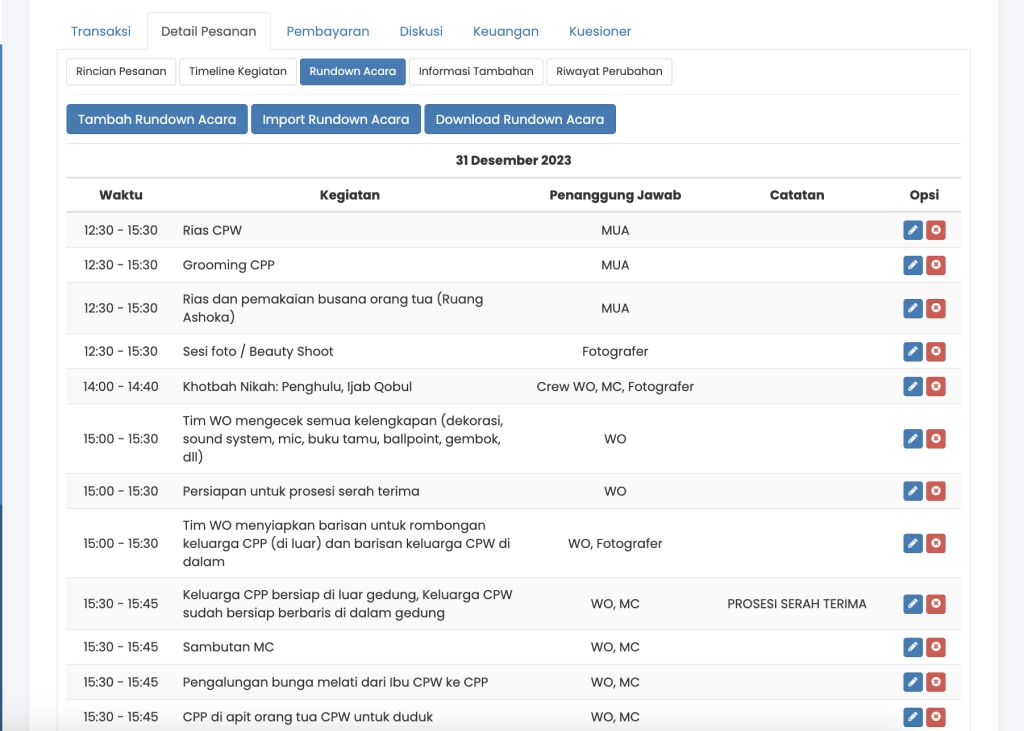Edit the "Pengalungan bunga melati" entry

pos(912,682)
